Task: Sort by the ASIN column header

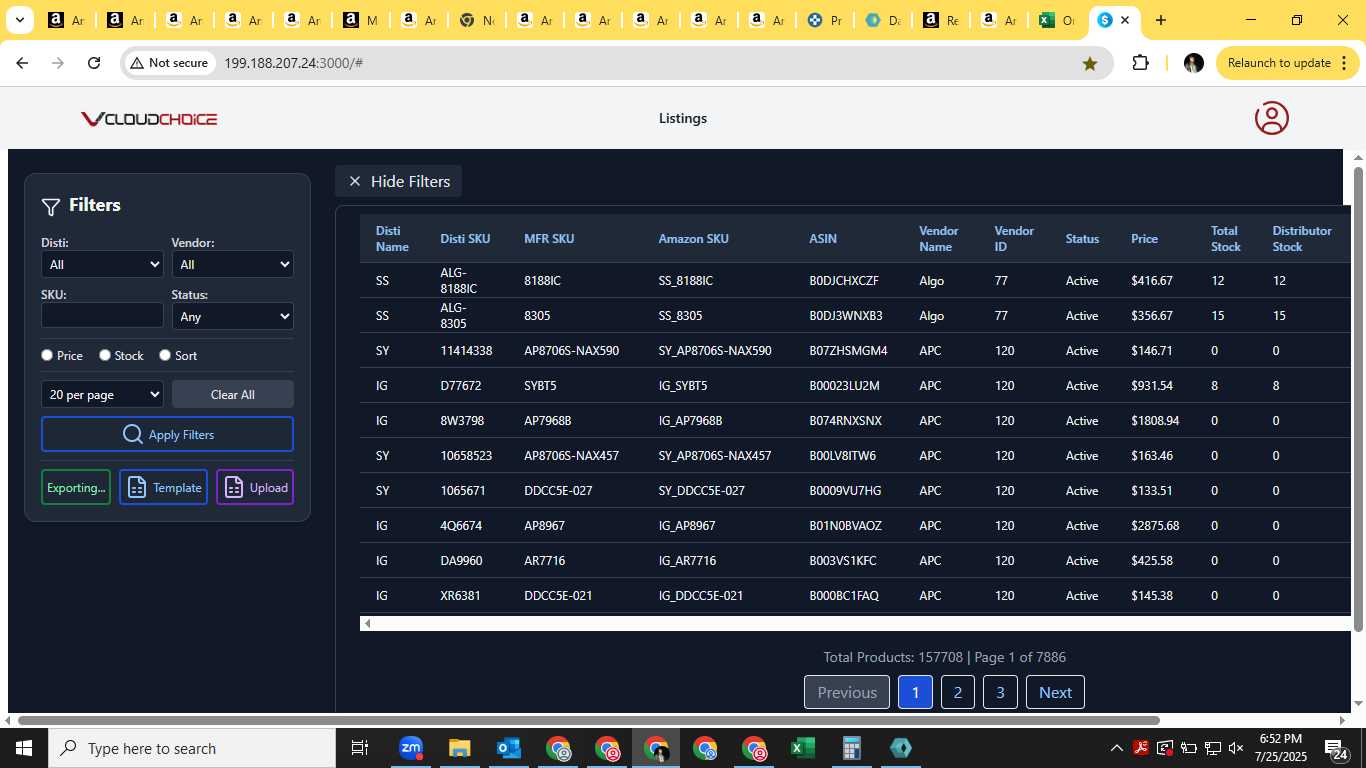Action: (x=823, y=238)
